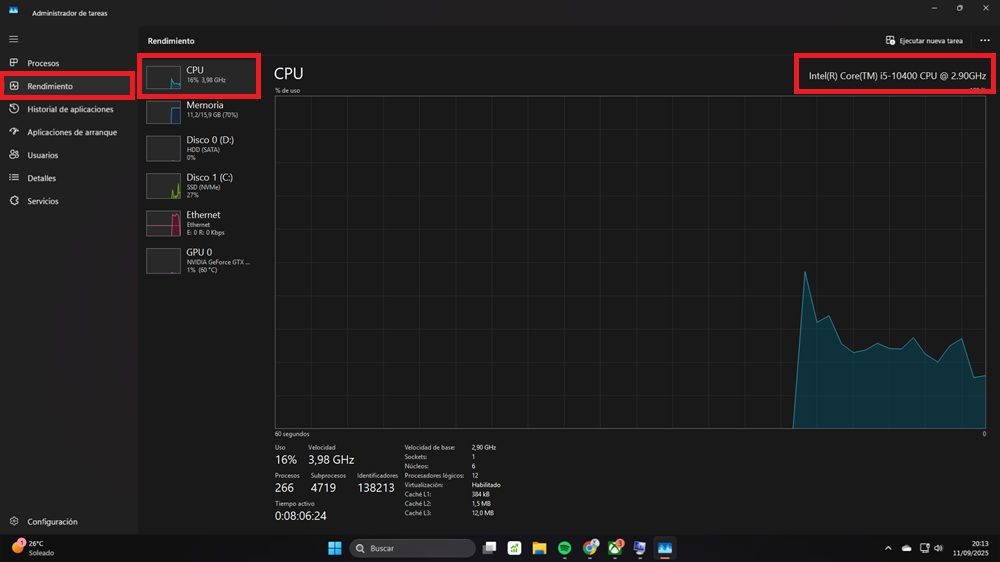Viewport: 1000px width, 562px height.
Task: Click the Identificadores value 138213
Action: click(x=376, y=487)
